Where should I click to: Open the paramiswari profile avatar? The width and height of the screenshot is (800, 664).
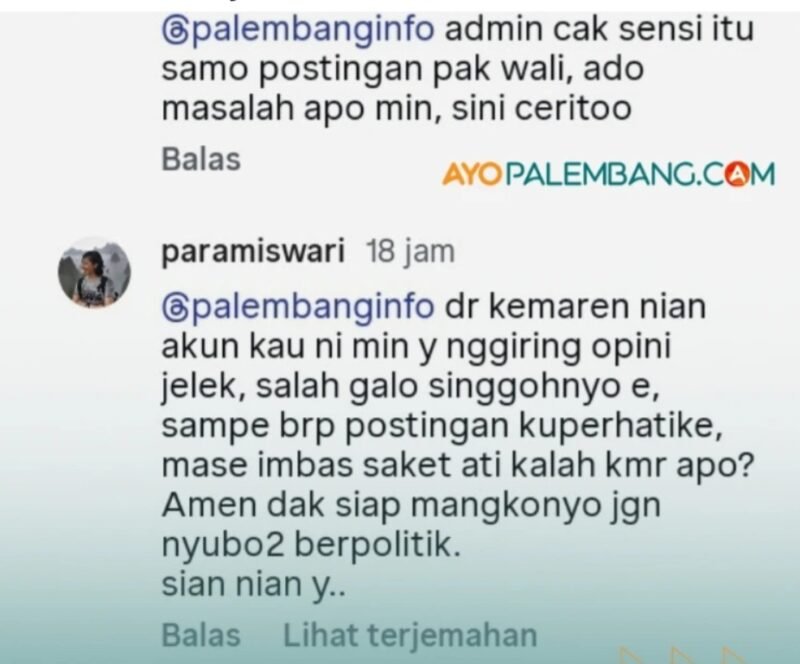(x=94, y=273)
